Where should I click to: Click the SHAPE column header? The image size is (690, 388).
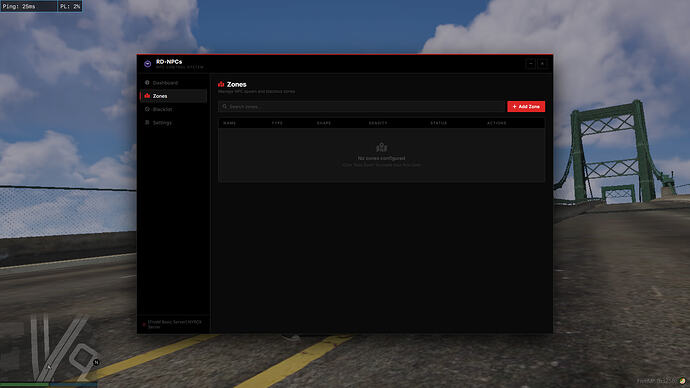coord(324,123)
